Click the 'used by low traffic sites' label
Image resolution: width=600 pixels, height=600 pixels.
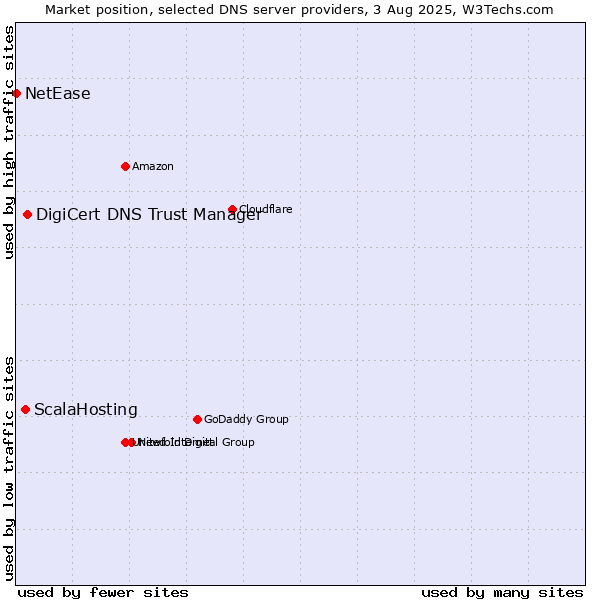pyautogui.click(x=9, y=469)
